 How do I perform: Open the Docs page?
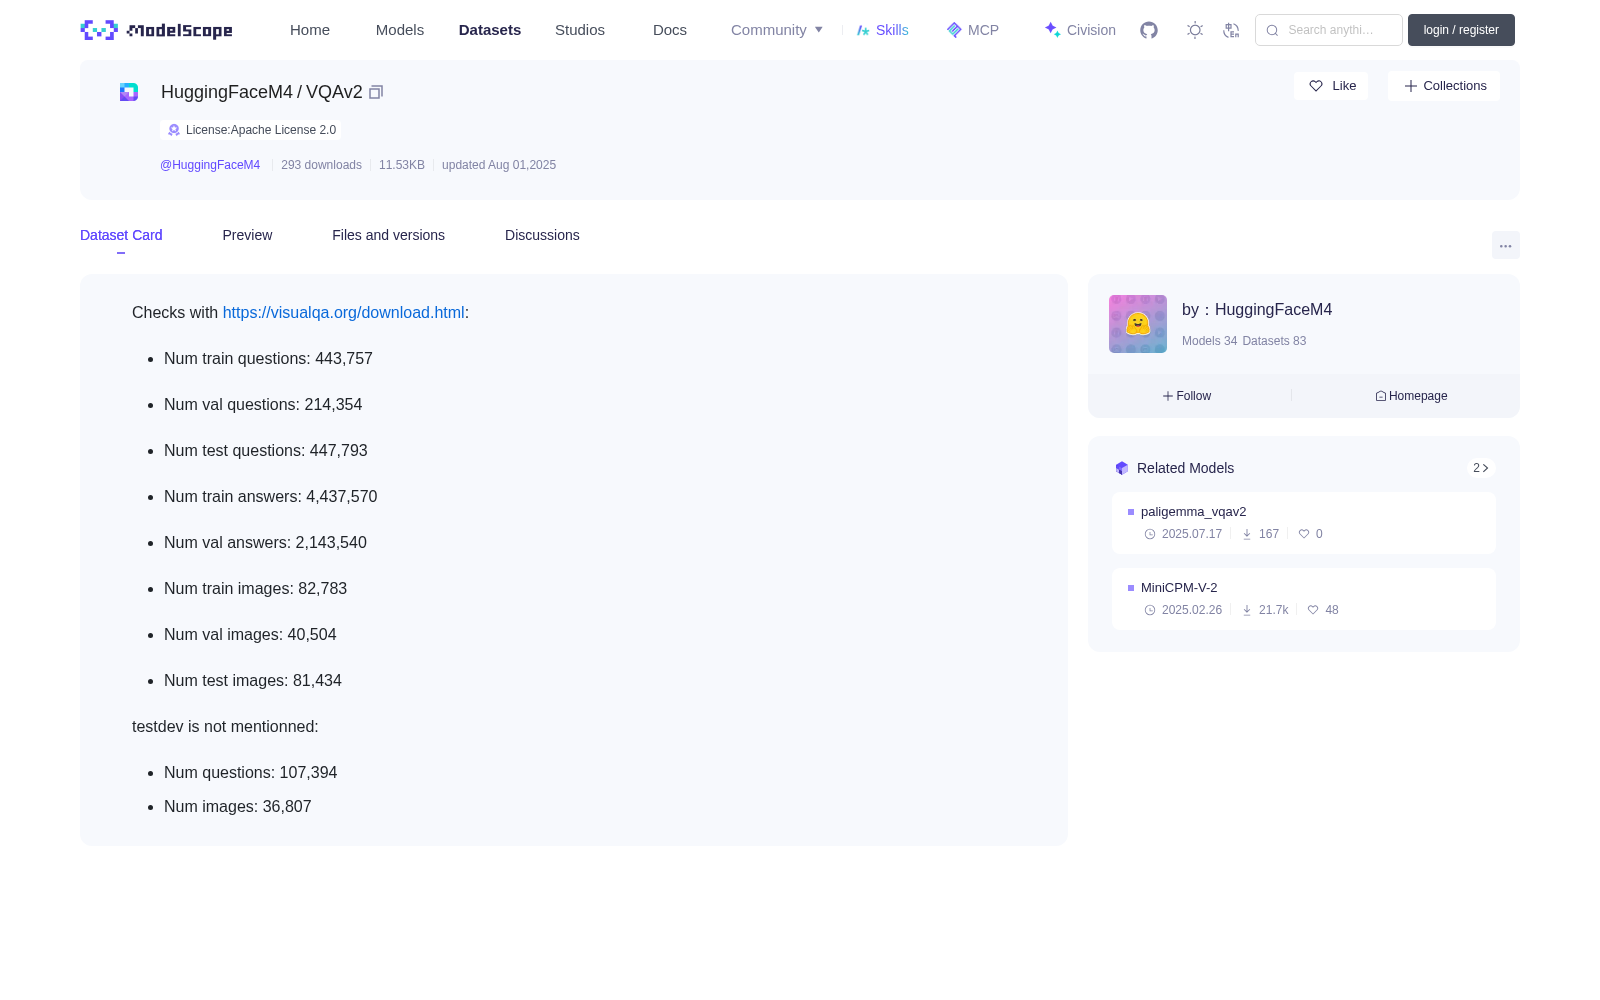point(670,30)
